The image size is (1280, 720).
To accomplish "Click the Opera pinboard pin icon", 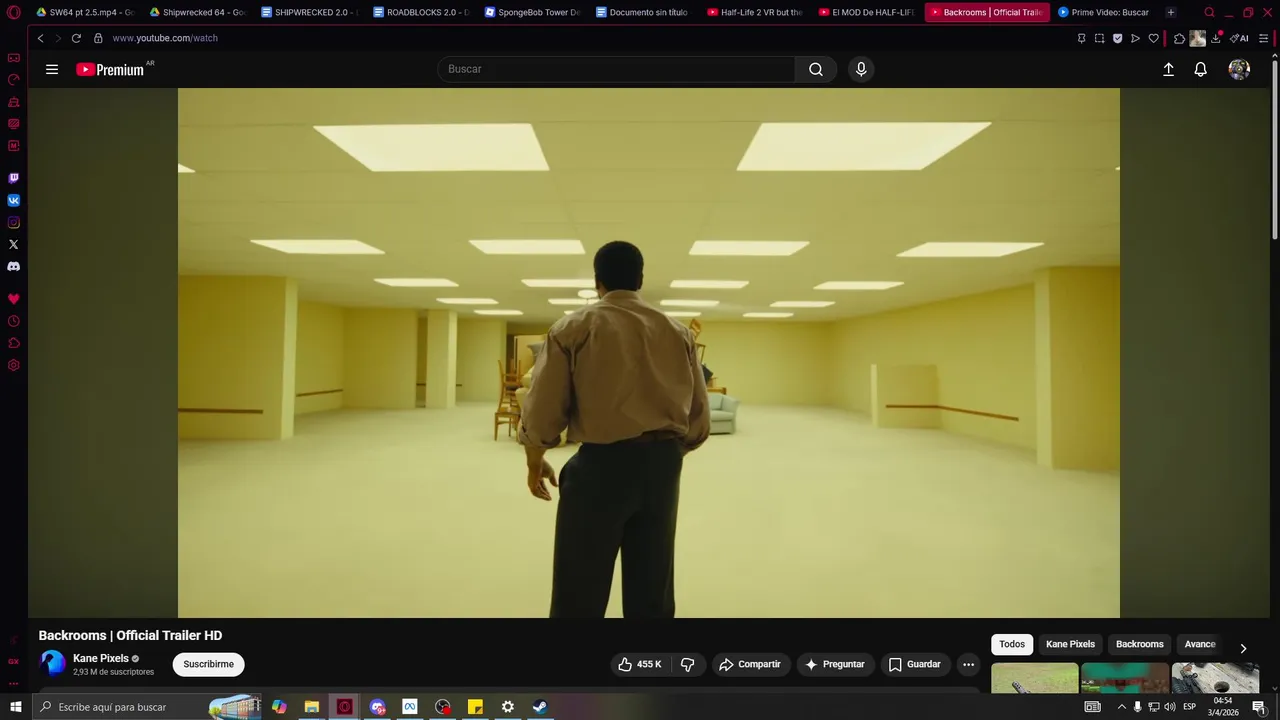I will coord(1081,38).
